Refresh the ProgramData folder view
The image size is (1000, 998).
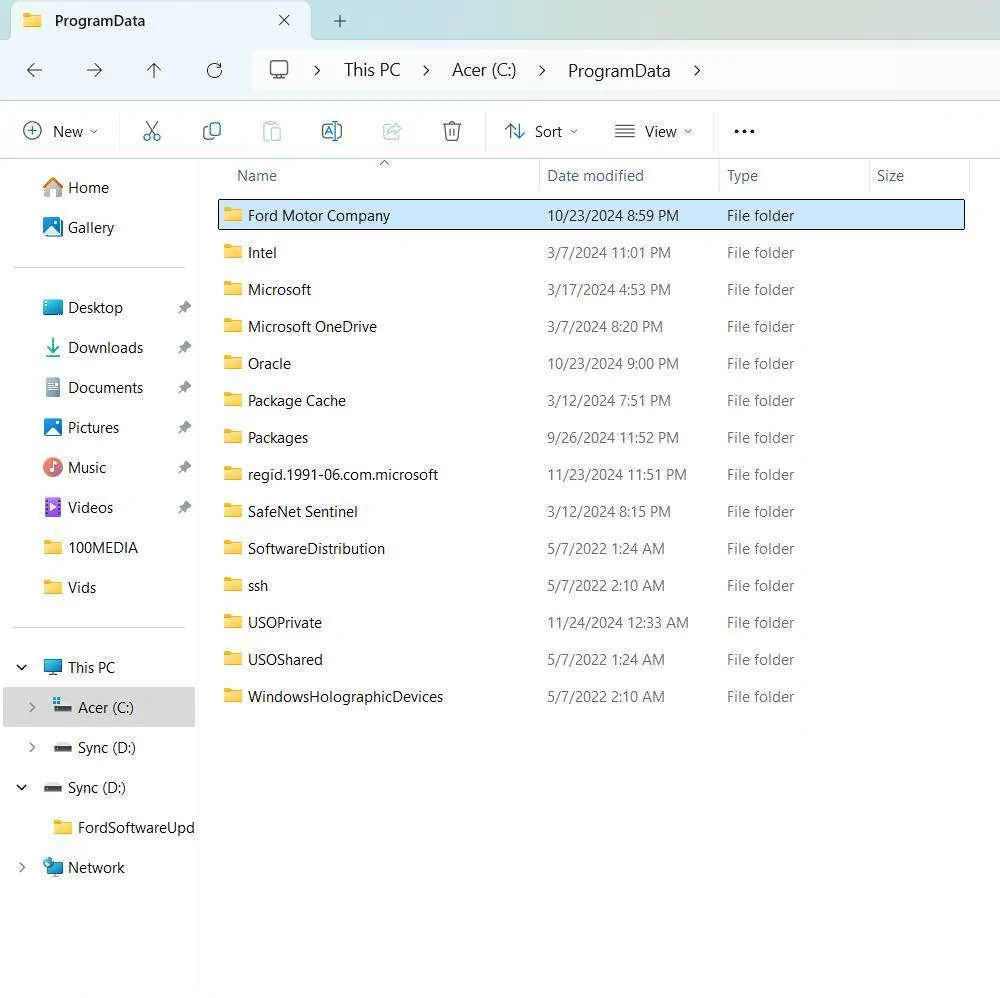pos(214,70)
